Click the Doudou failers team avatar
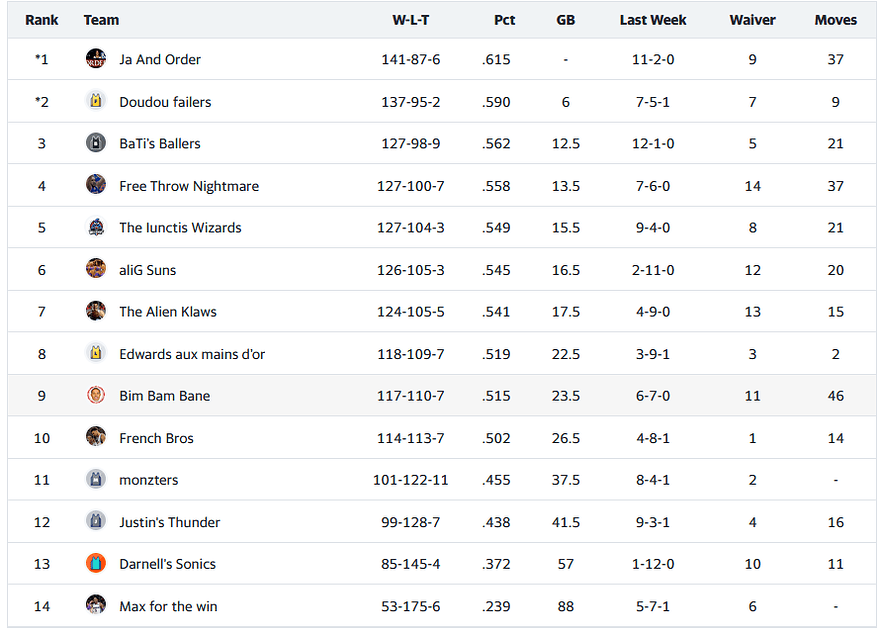The image size is (880, 635). pyautogui.click(x=96, y=101)
